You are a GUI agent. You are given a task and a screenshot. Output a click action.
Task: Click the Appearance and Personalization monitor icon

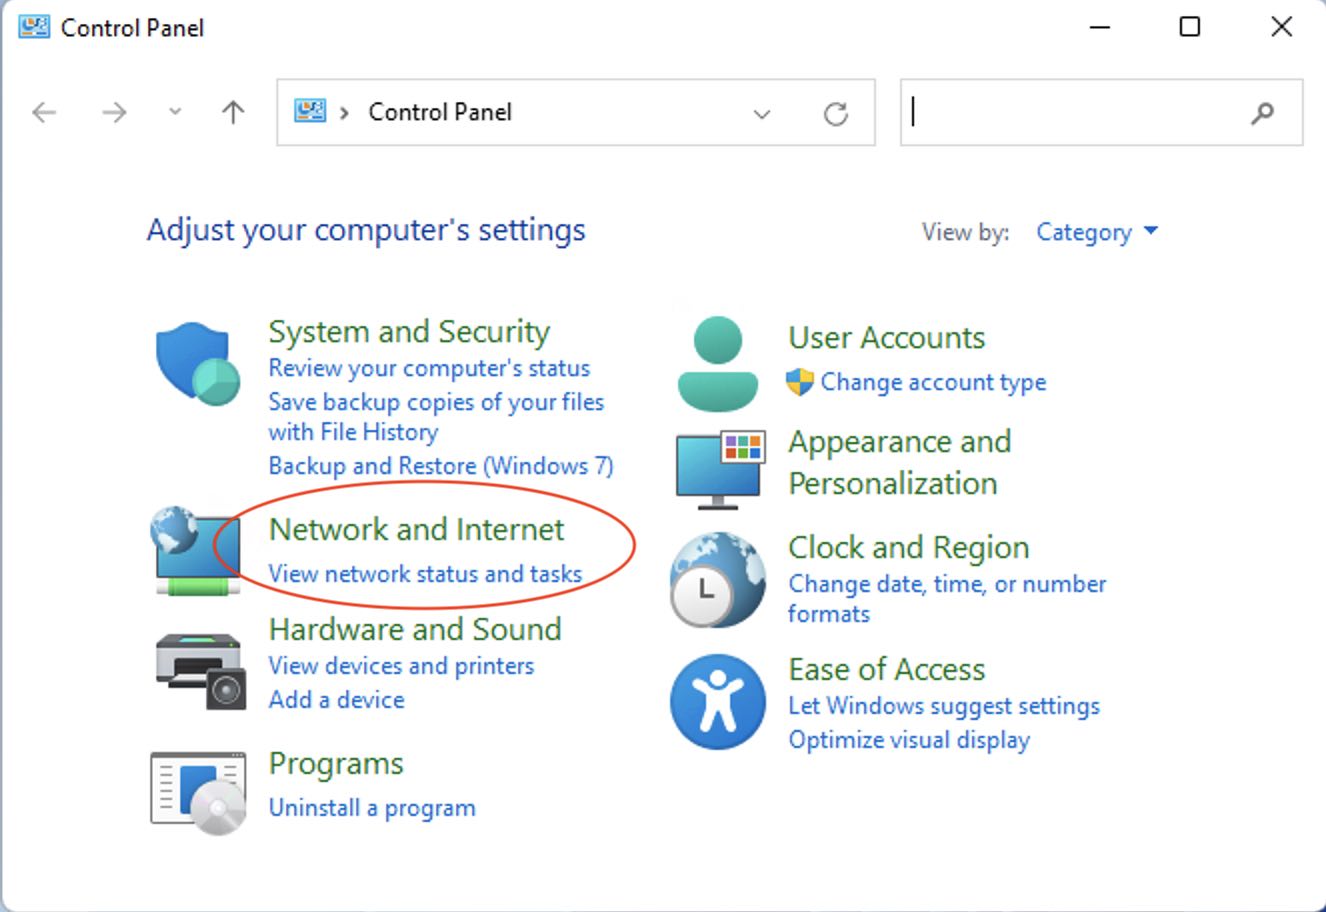pos(720,470)
